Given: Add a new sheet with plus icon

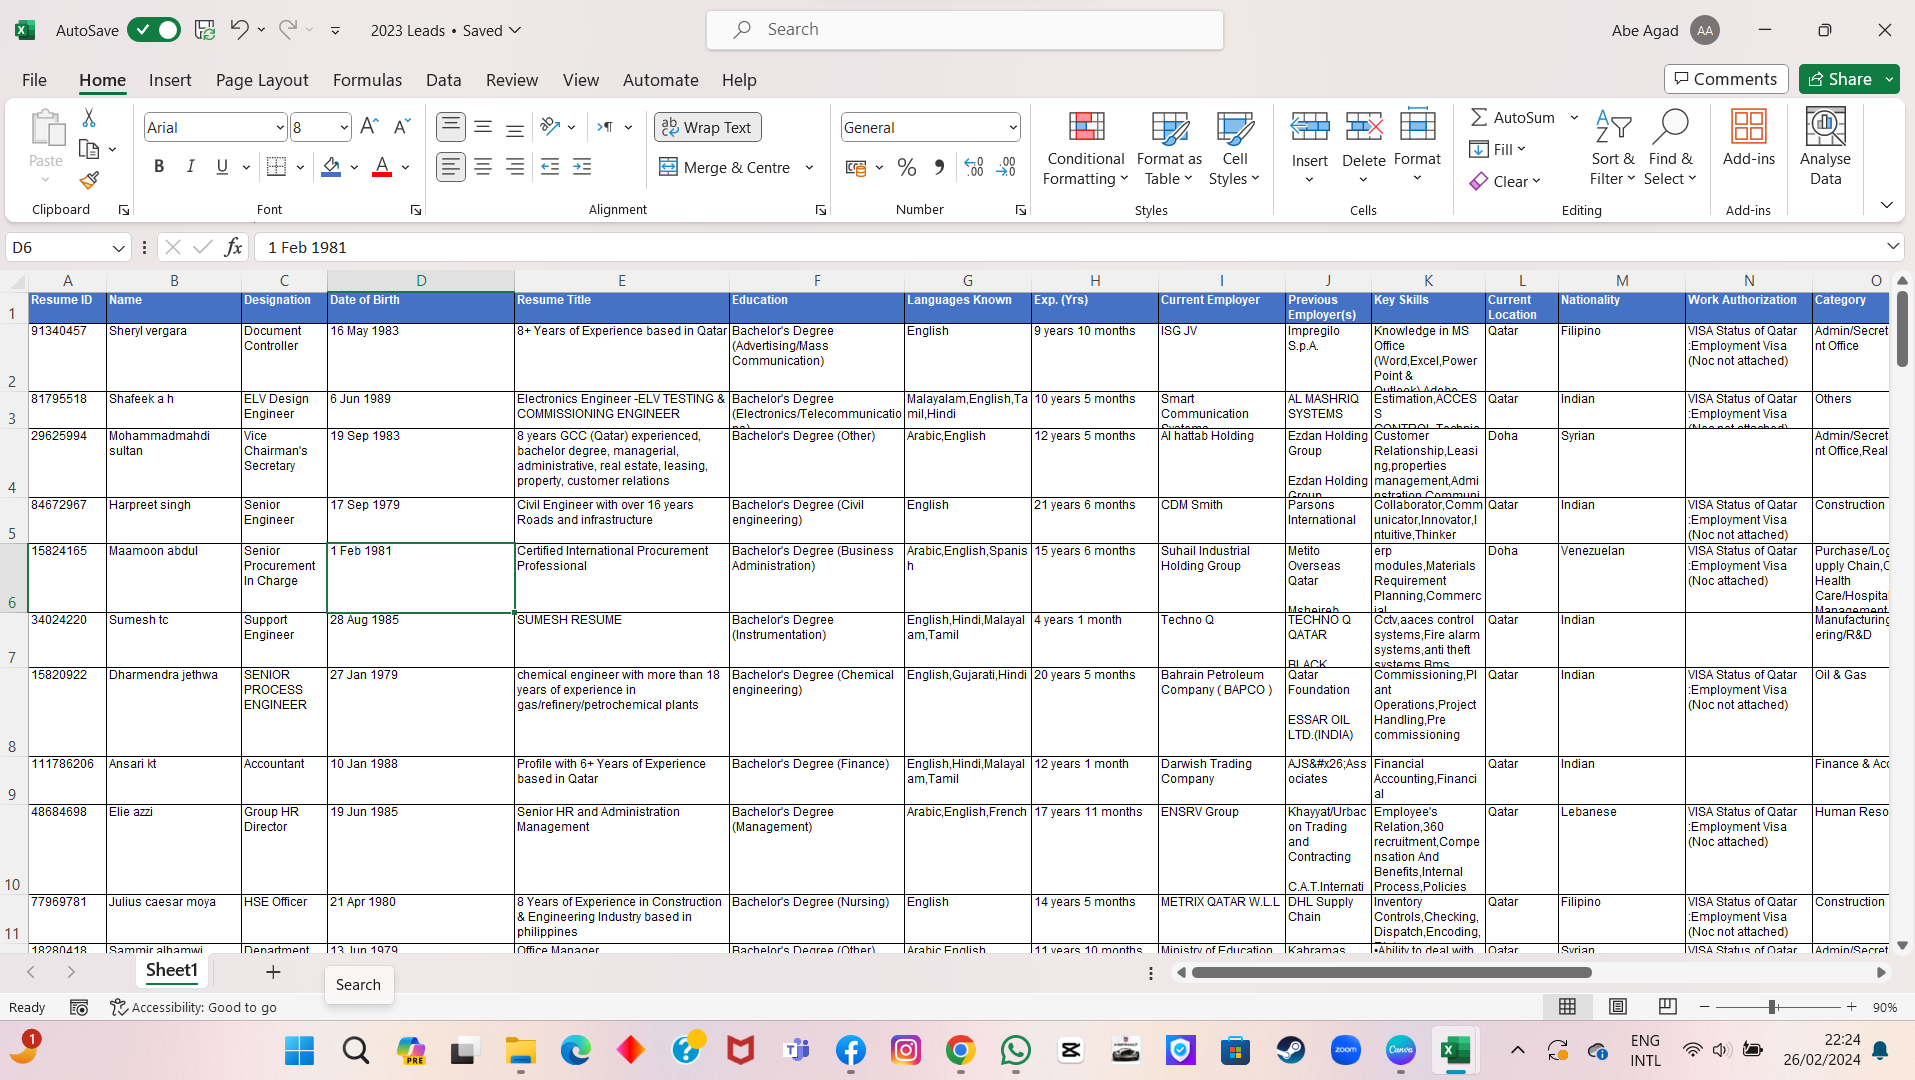Looking at the screenshot, I should point(273,972).
